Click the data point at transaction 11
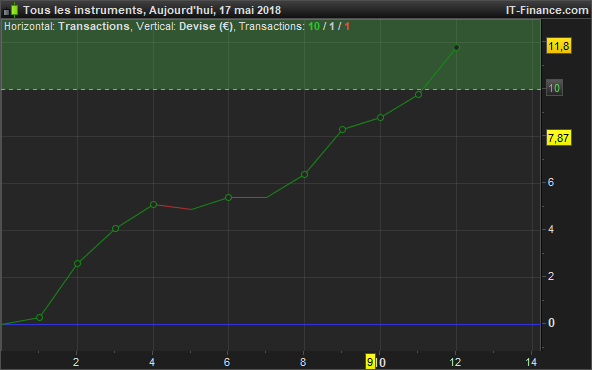 pos(418,94)
